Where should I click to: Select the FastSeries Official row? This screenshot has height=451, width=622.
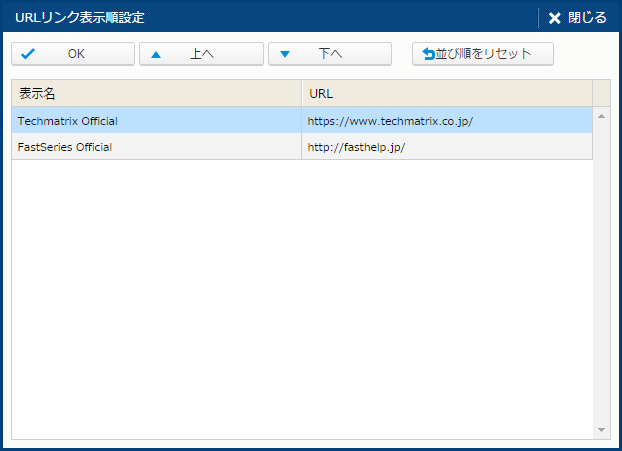coord(65,147)
